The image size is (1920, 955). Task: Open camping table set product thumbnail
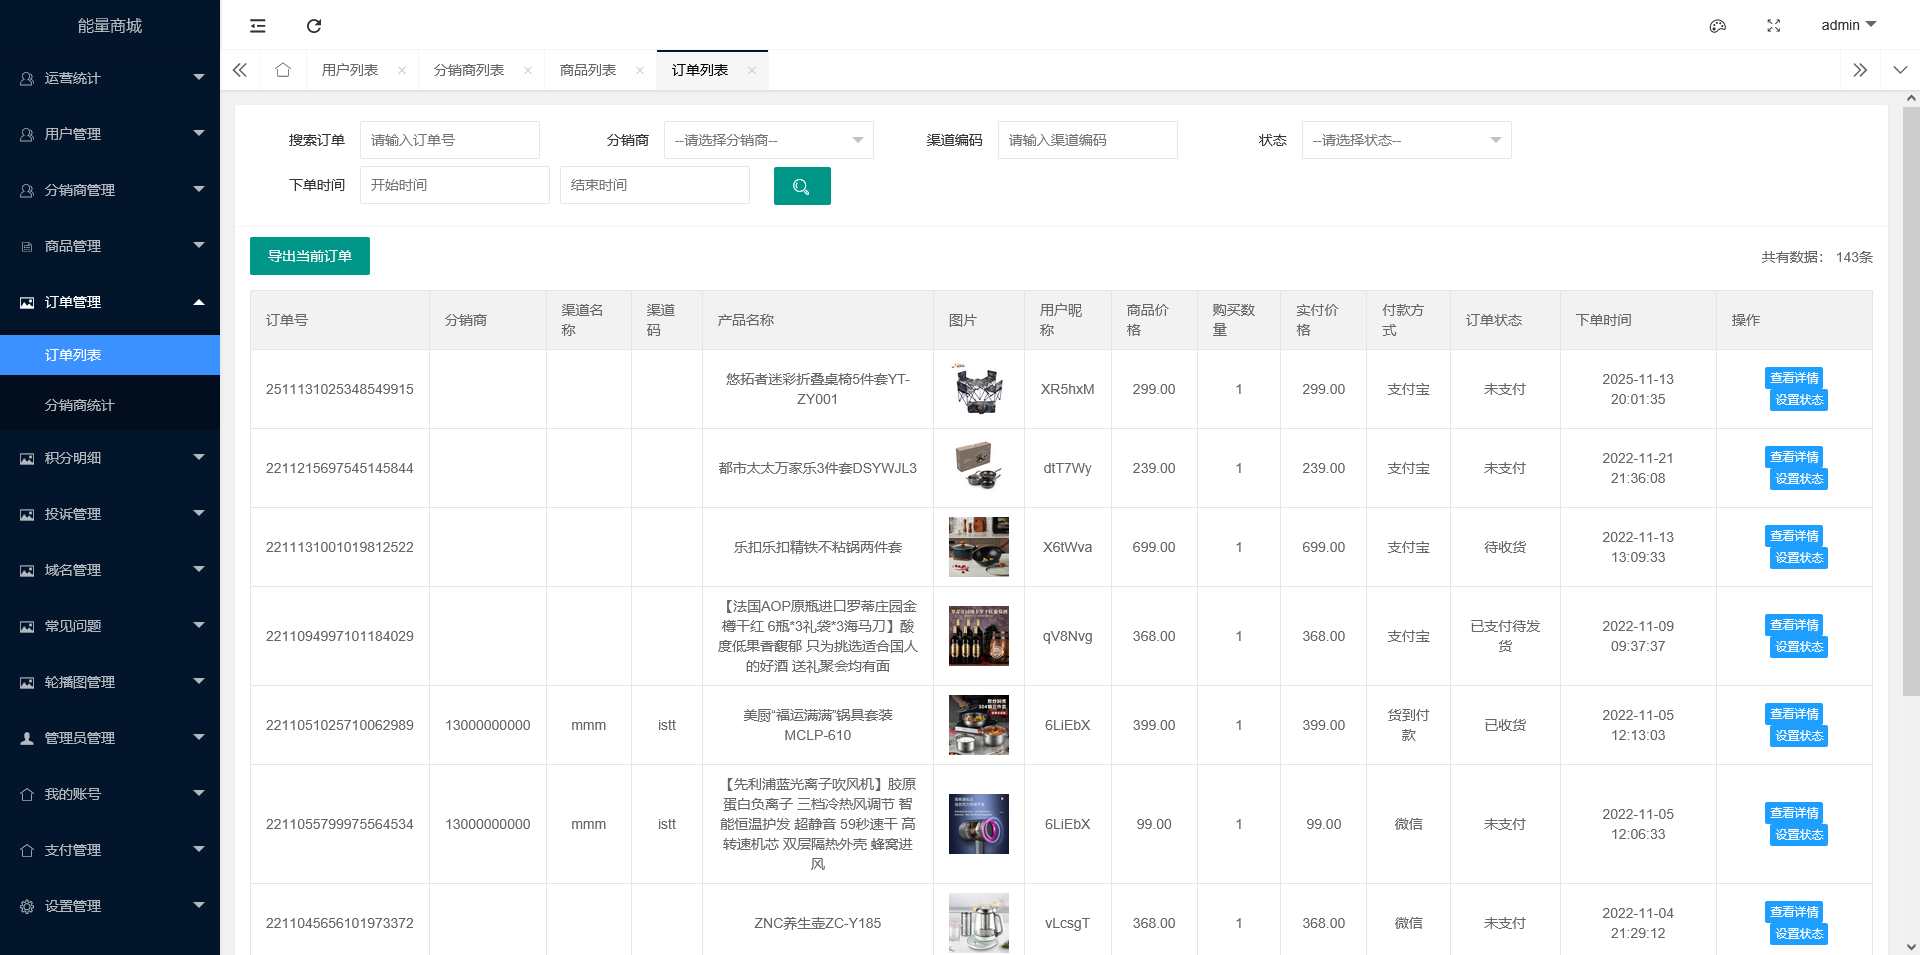coord(979,389)
